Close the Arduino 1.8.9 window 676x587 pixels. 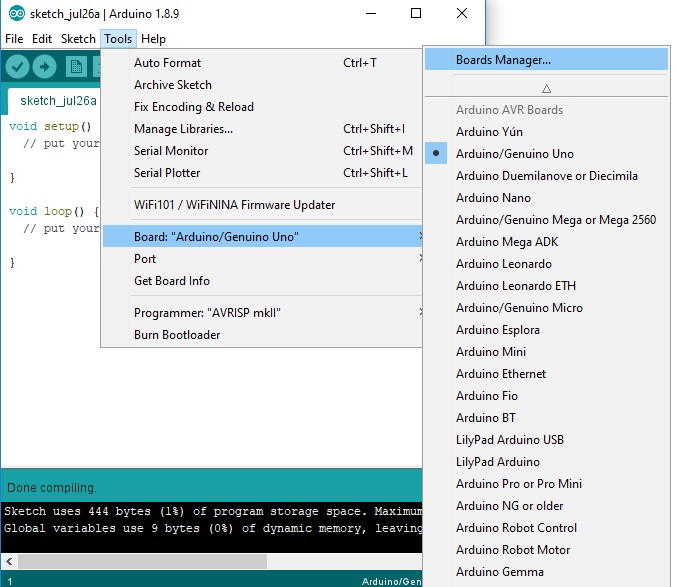pyautogui.click(x=462, y=13)
